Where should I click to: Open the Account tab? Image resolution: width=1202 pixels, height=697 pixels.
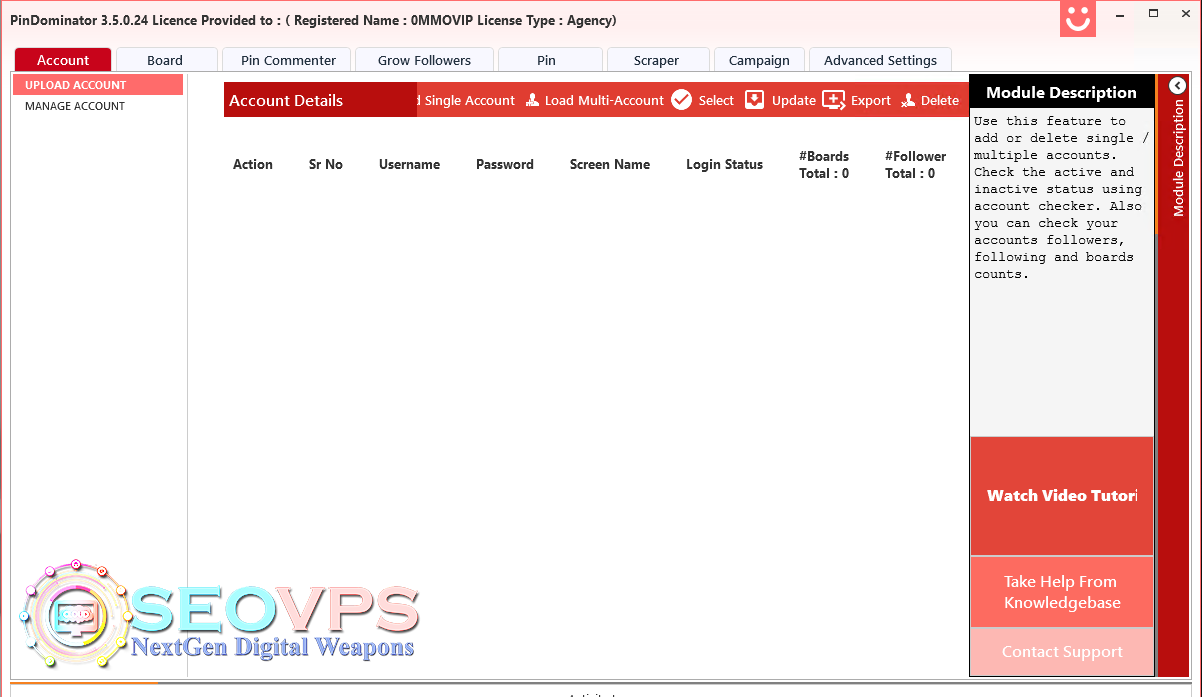(63, 60)
